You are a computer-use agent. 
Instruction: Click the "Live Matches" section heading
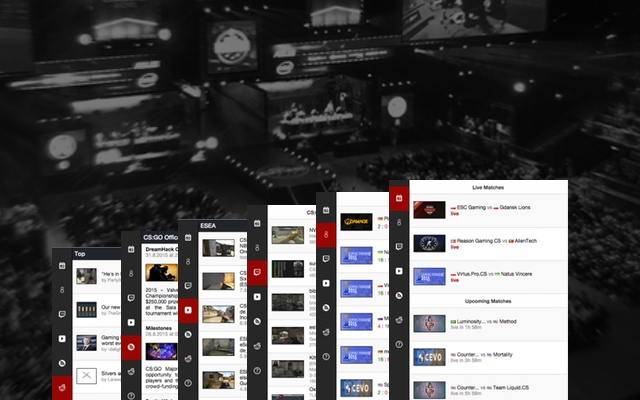point(488,188)
